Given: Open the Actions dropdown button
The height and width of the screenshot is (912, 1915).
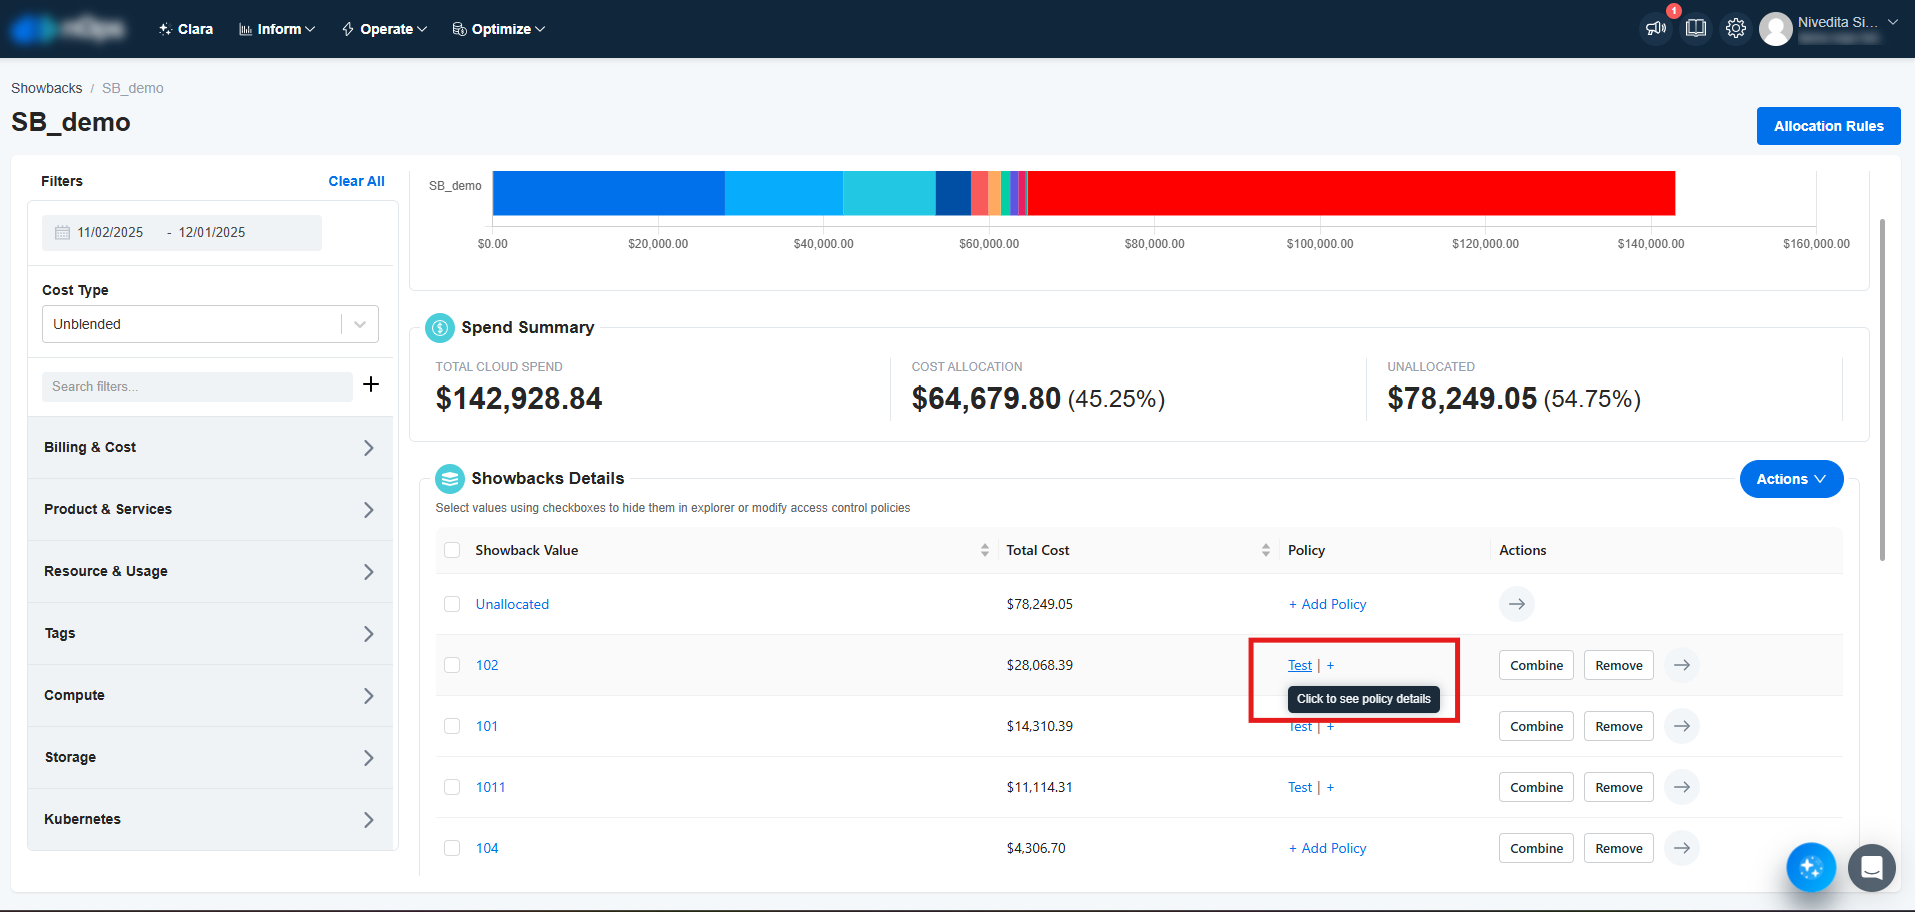Looking at the screenshot, I should point(1791,479).
